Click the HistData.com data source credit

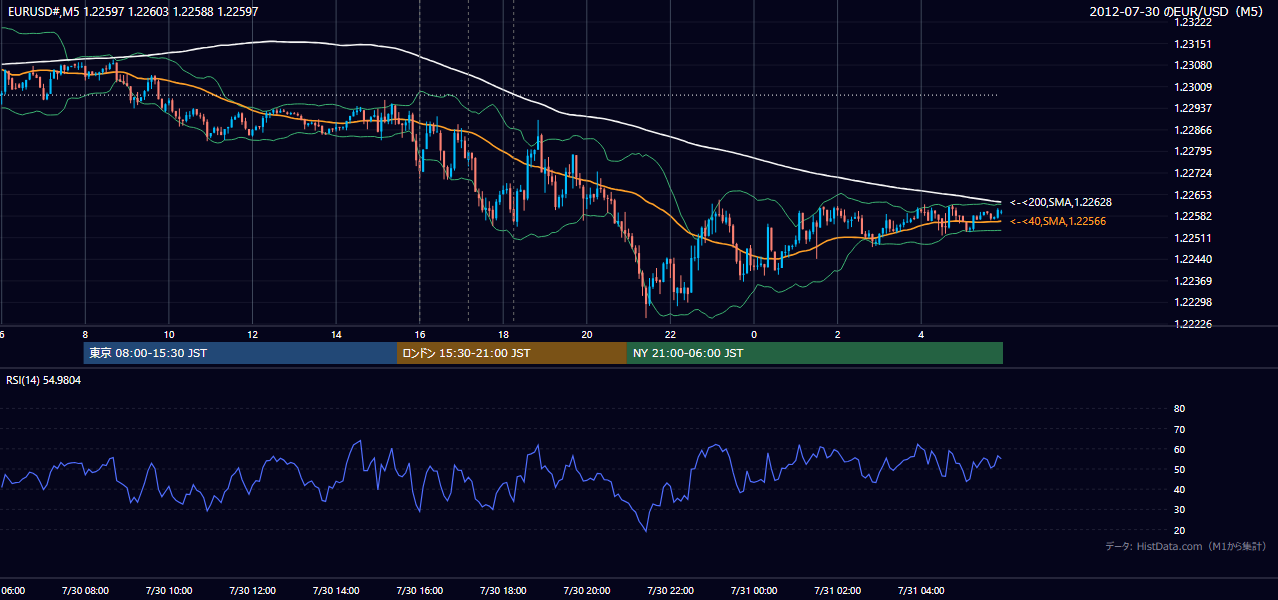pyautogui.click(x=1186, y=546)
